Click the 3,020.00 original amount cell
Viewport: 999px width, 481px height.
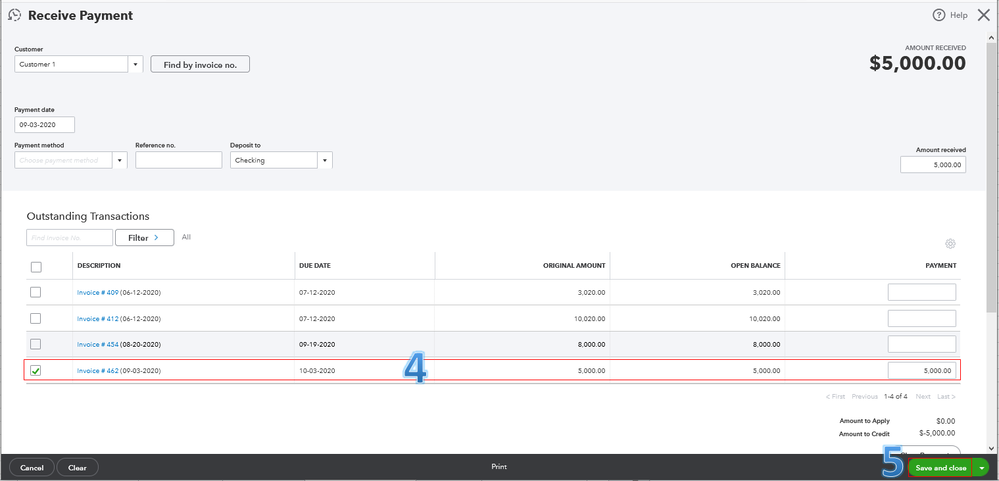click(x=593, y=292)
